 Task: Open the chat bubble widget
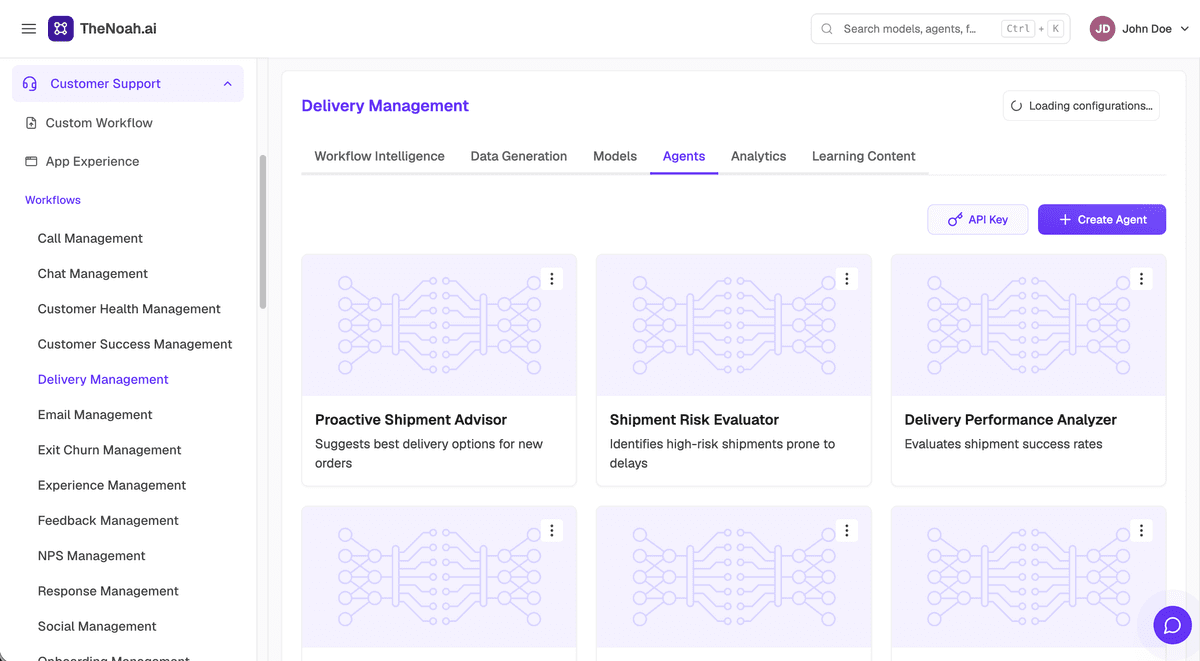tap(1172, 626)
